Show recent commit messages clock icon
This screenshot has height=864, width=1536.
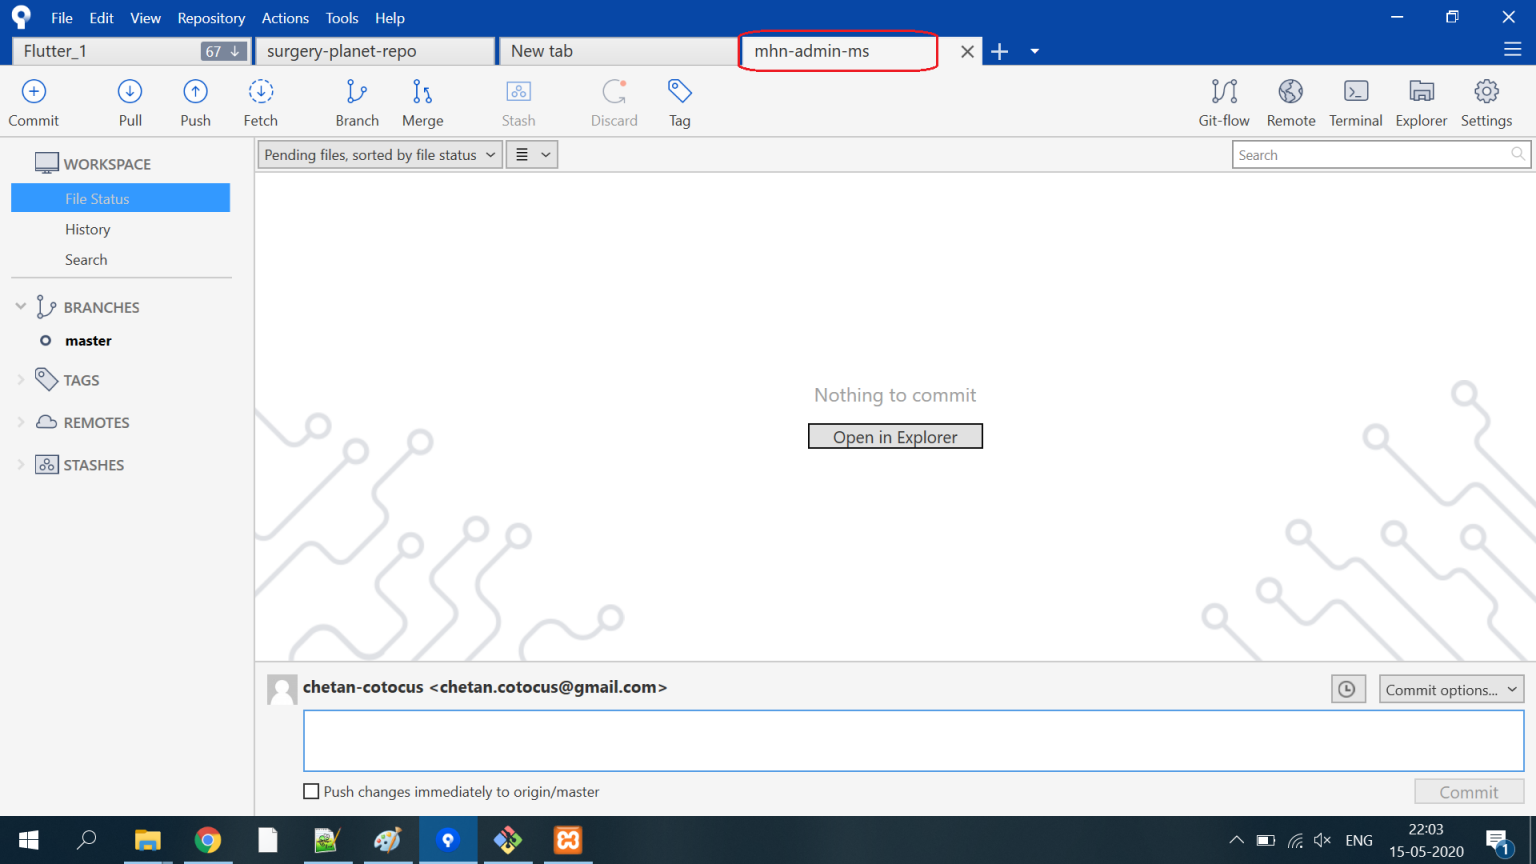pyautogui.click(x=1348, y=689)
